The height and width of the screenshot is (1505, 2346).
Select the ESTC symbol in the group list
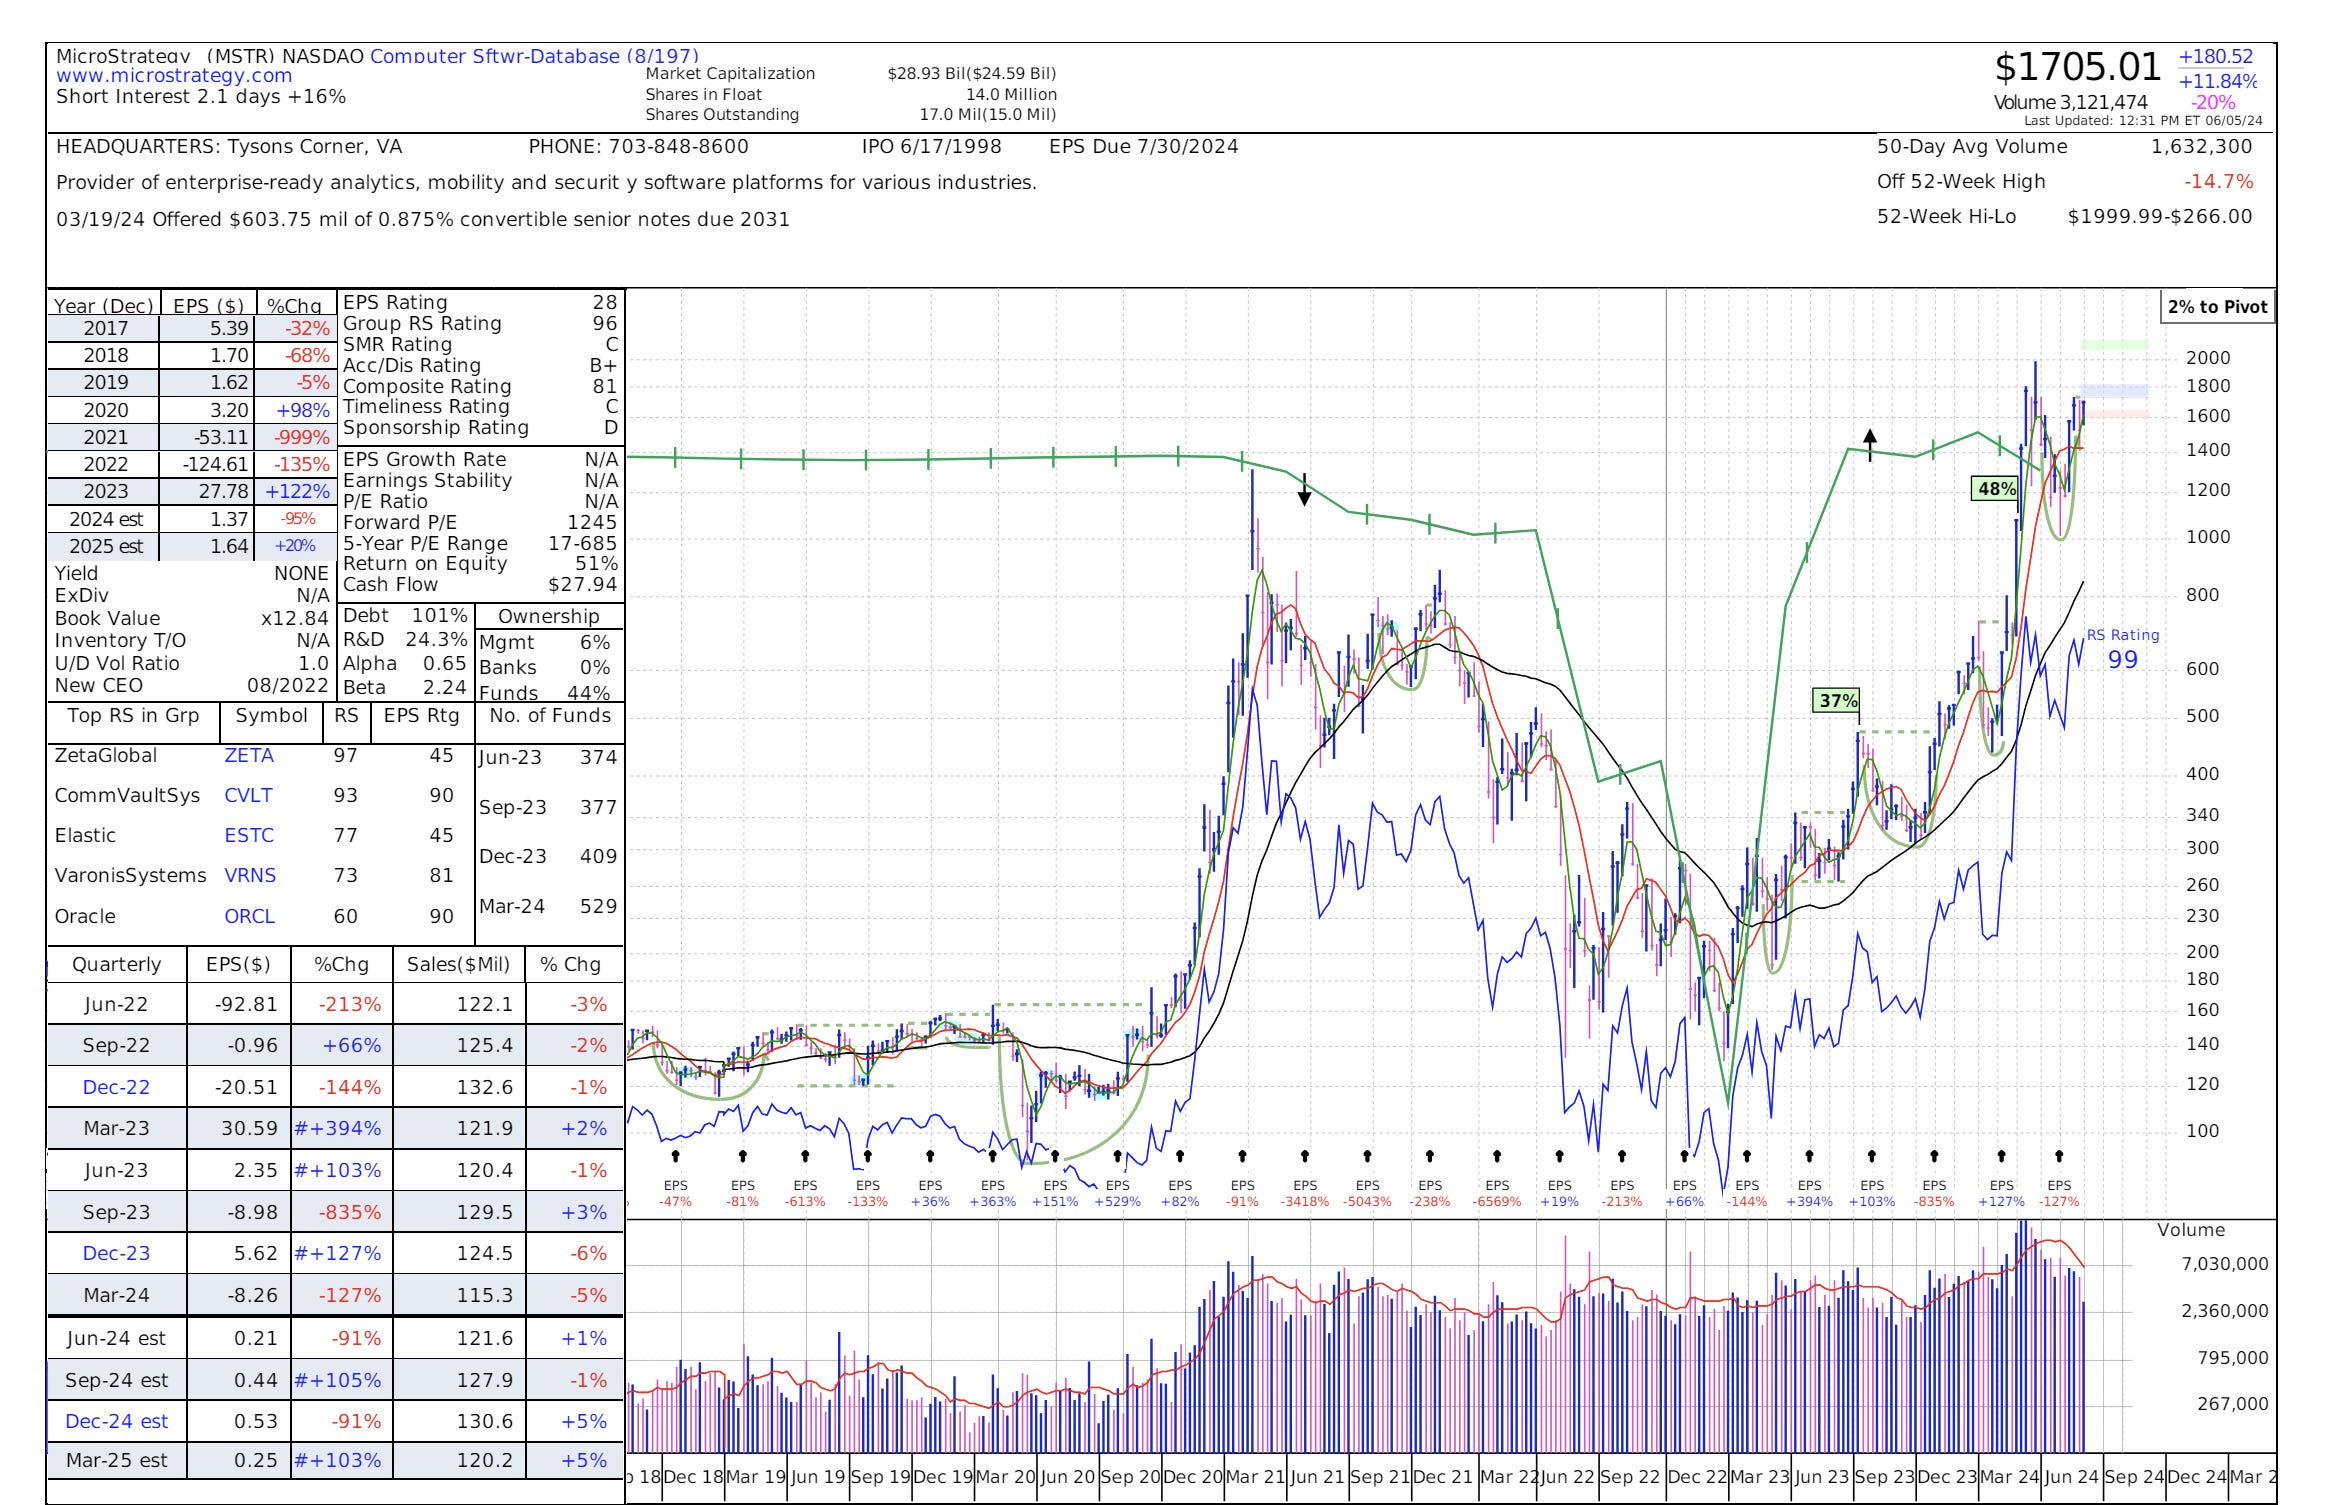tap(249, 836)
